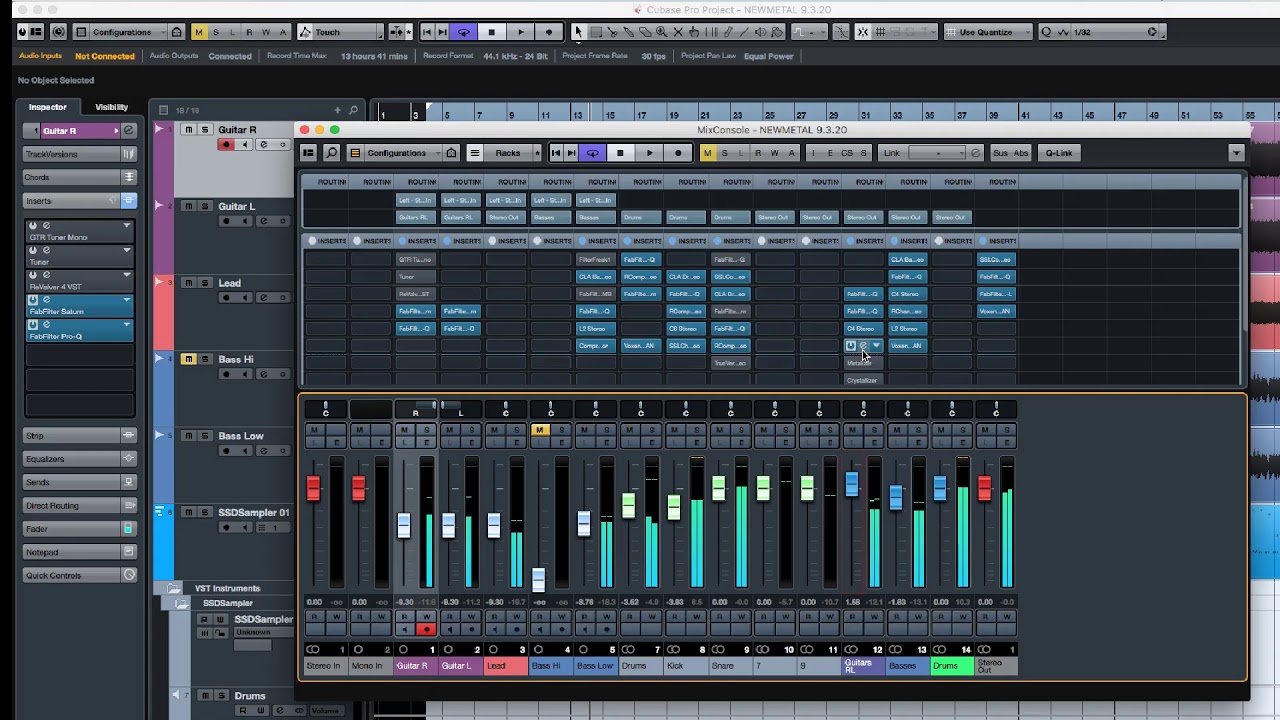Toggle FabFilter Pro-Q insert power in Inspector
The height and width of the screenshot is (720, 1280).
tap(33, 325)
